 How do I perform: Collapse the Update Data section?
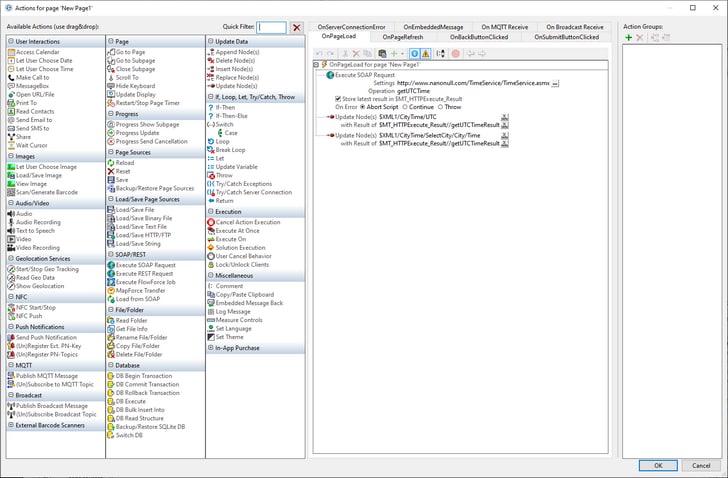click(x=211, y=41)
